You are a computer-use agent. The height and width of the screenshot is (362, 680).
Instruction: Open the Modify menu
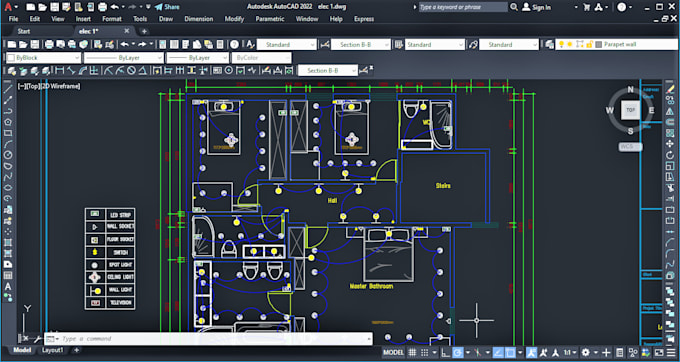coord(234,19)
